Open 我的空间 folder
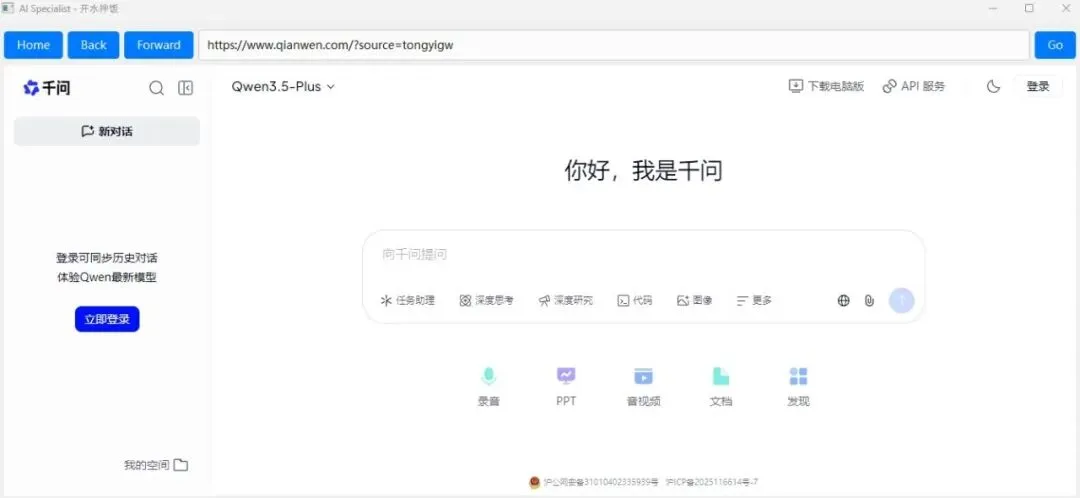 click(x=156, y=465)
